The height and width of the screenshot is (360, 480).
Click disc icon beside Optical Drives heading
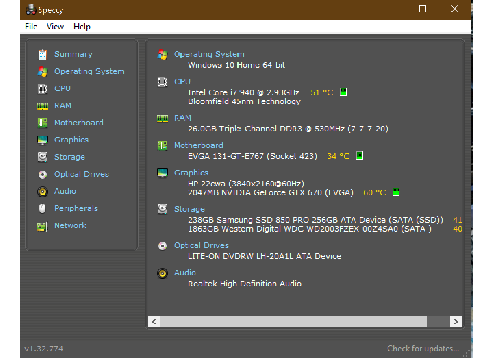pyautogui.click(x=162, y=246)
